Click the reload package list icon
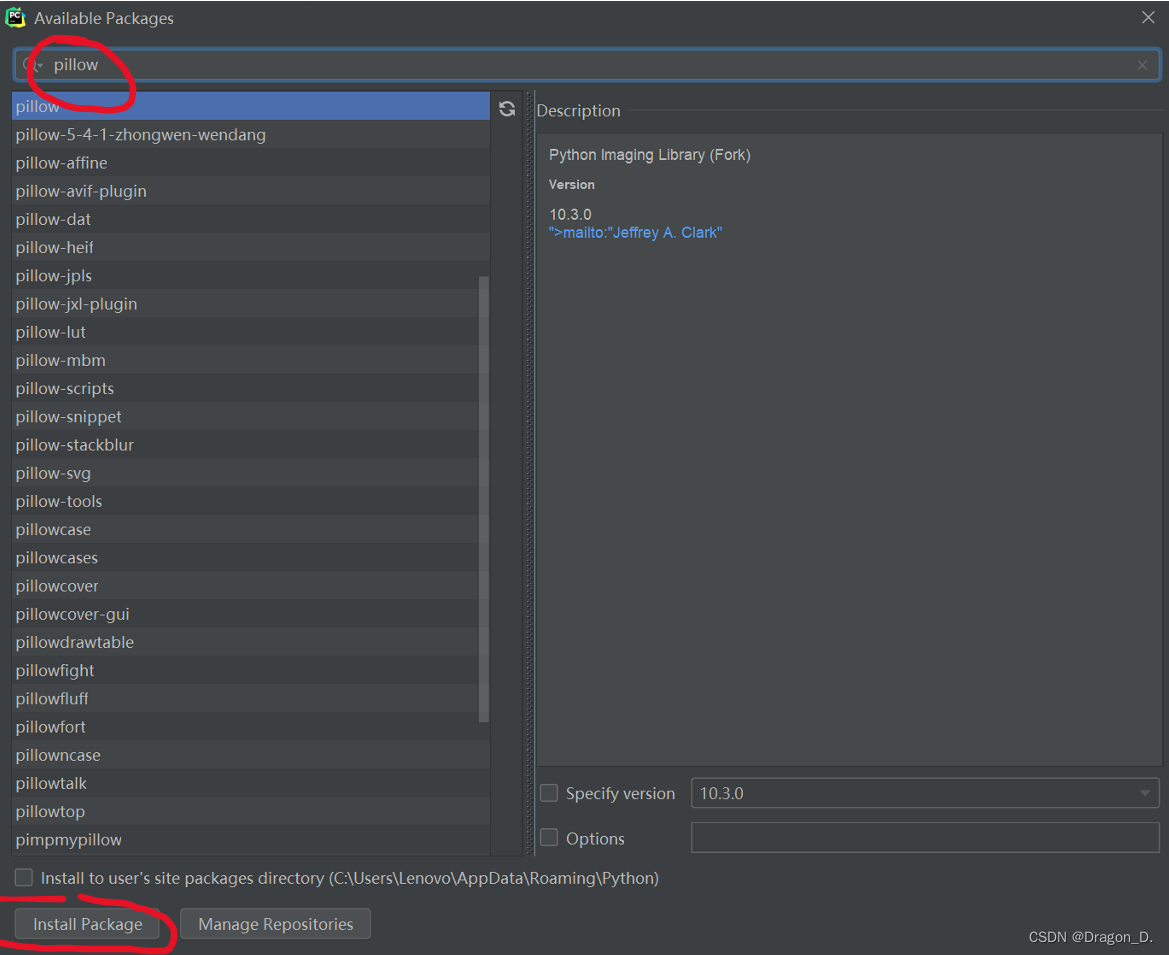 [x=507, y=109]
